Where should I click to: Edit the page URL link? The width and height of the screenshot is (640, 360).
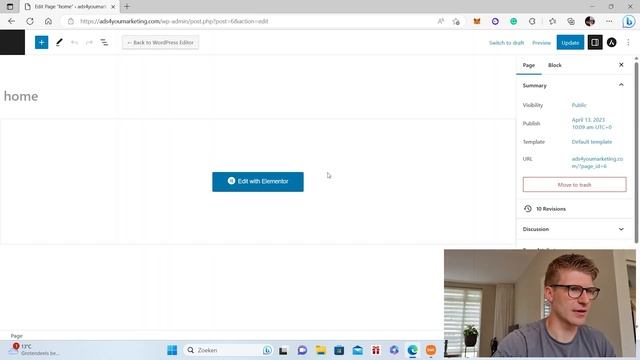coord(597,162)
